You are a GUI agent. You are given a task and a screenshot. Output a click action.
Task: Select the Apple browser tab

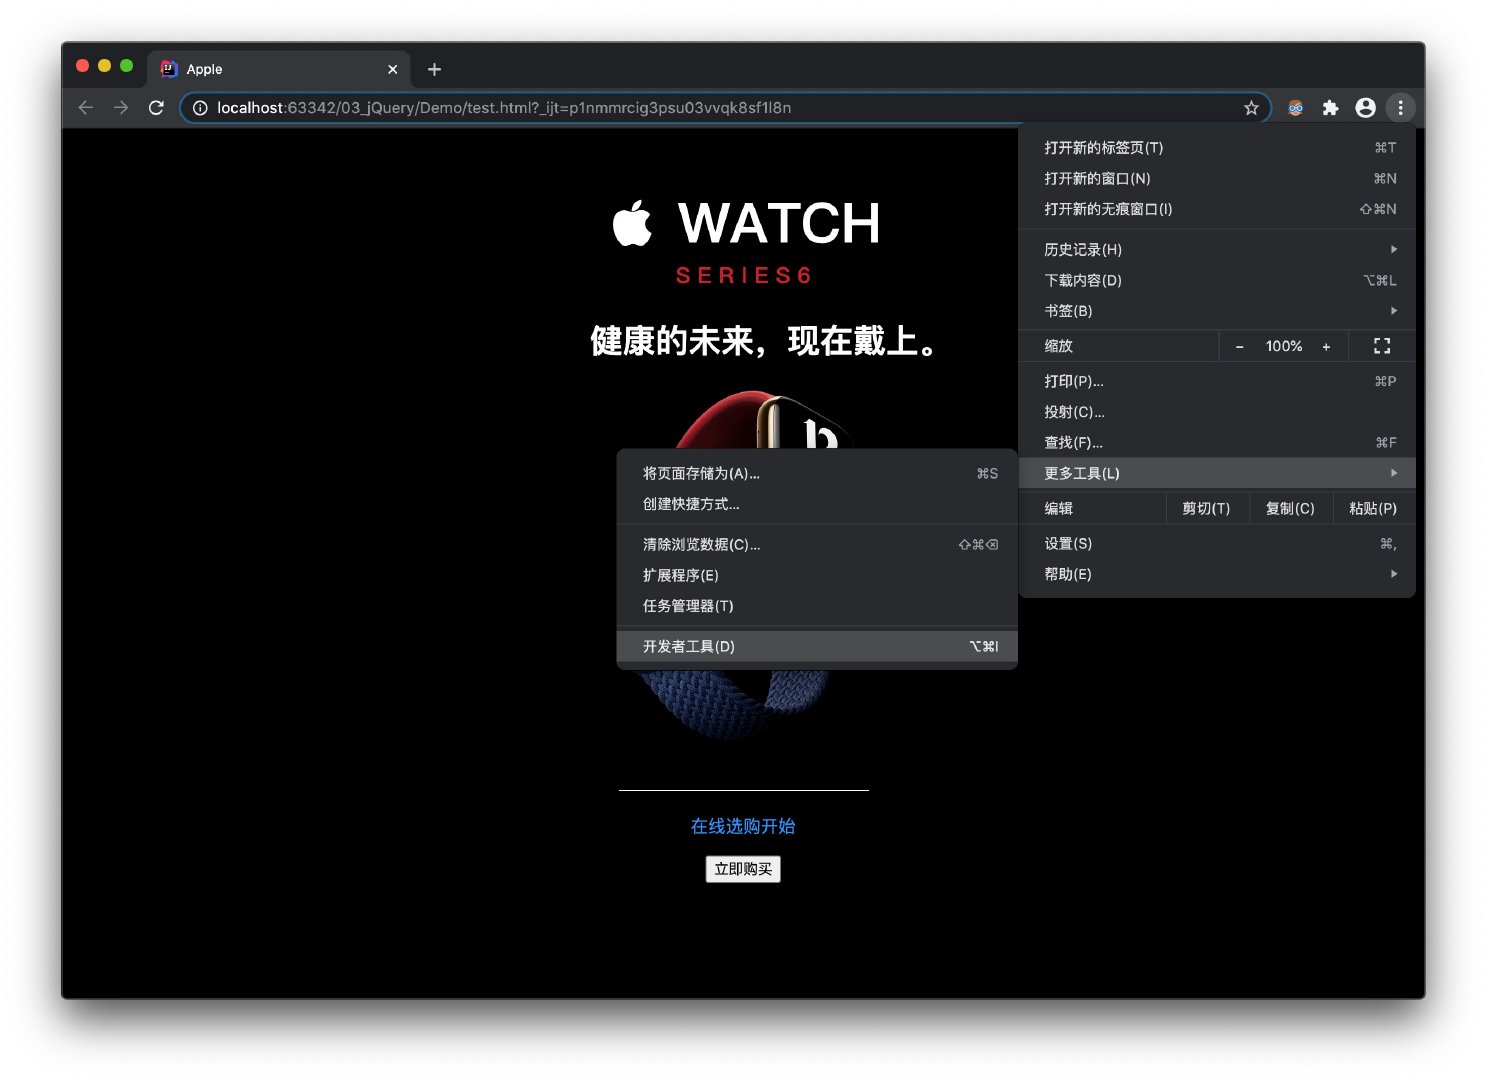[x=279, y=69]
